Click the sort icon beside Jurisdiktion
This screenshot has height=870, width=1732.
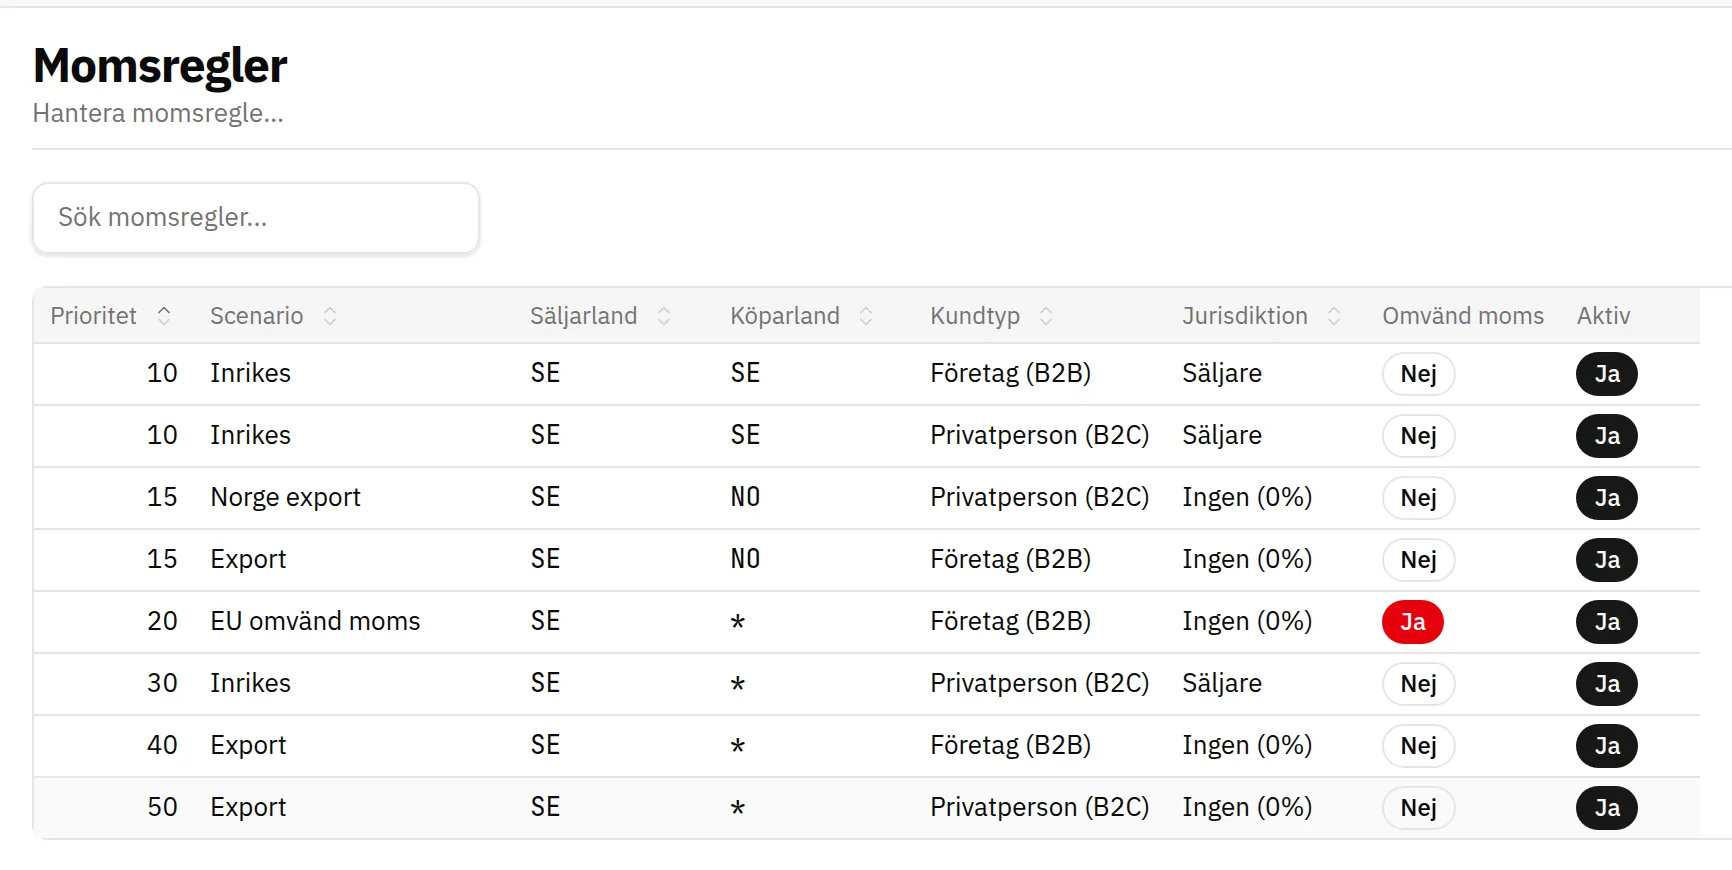[x=1334, y=316]
